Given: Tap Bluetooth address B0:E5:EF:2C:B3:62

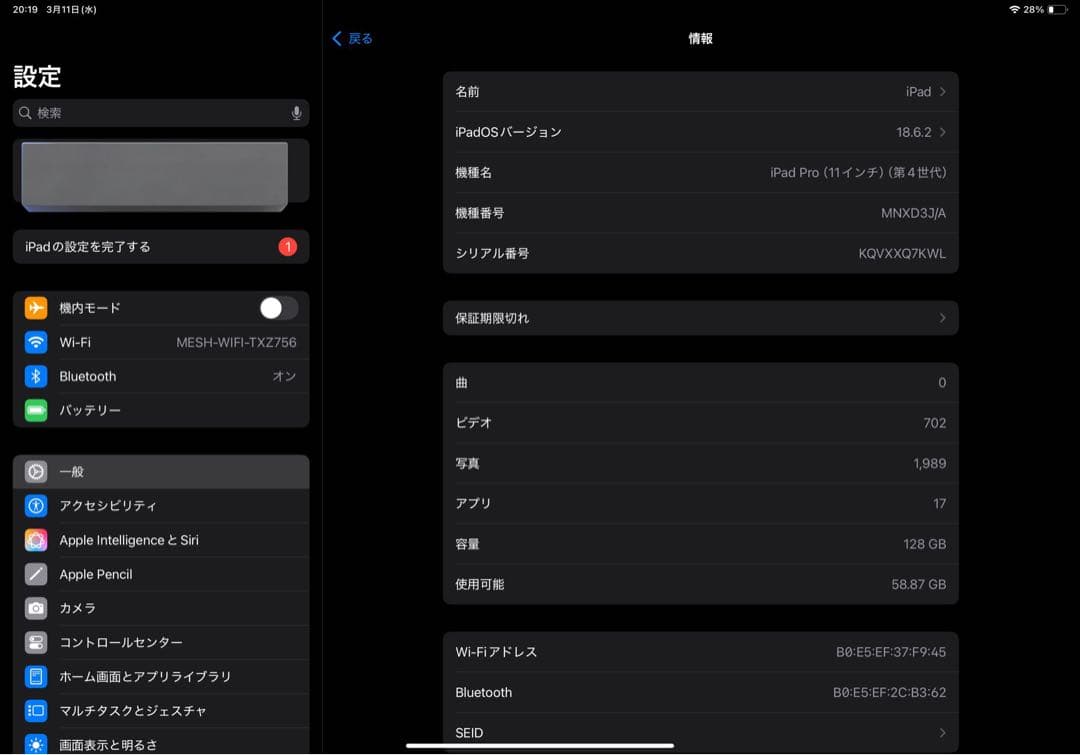Looking at the screenshot, I should [889, 692].
